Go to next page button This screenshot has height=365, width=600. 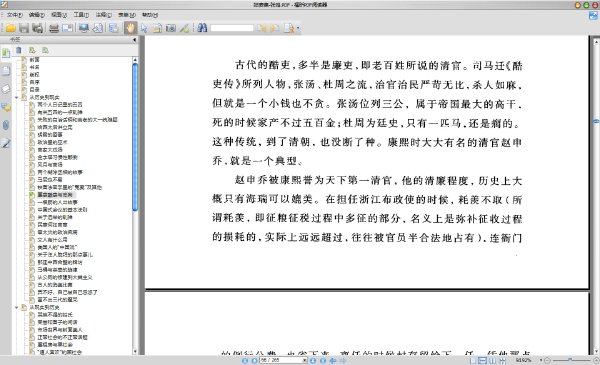(x=313, y=360)
